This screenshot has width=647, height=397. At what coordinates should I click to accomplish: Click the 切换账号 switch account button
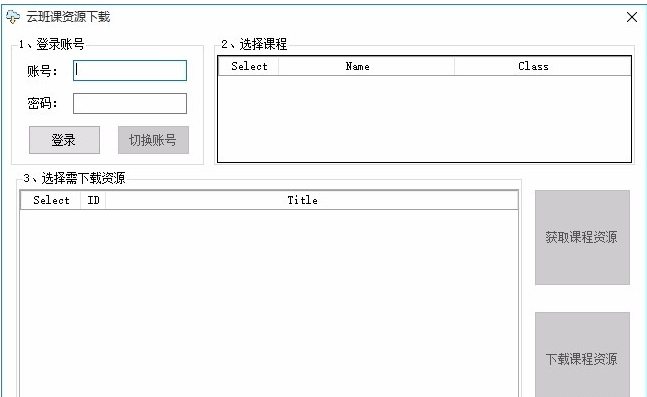tap(153, 140)
